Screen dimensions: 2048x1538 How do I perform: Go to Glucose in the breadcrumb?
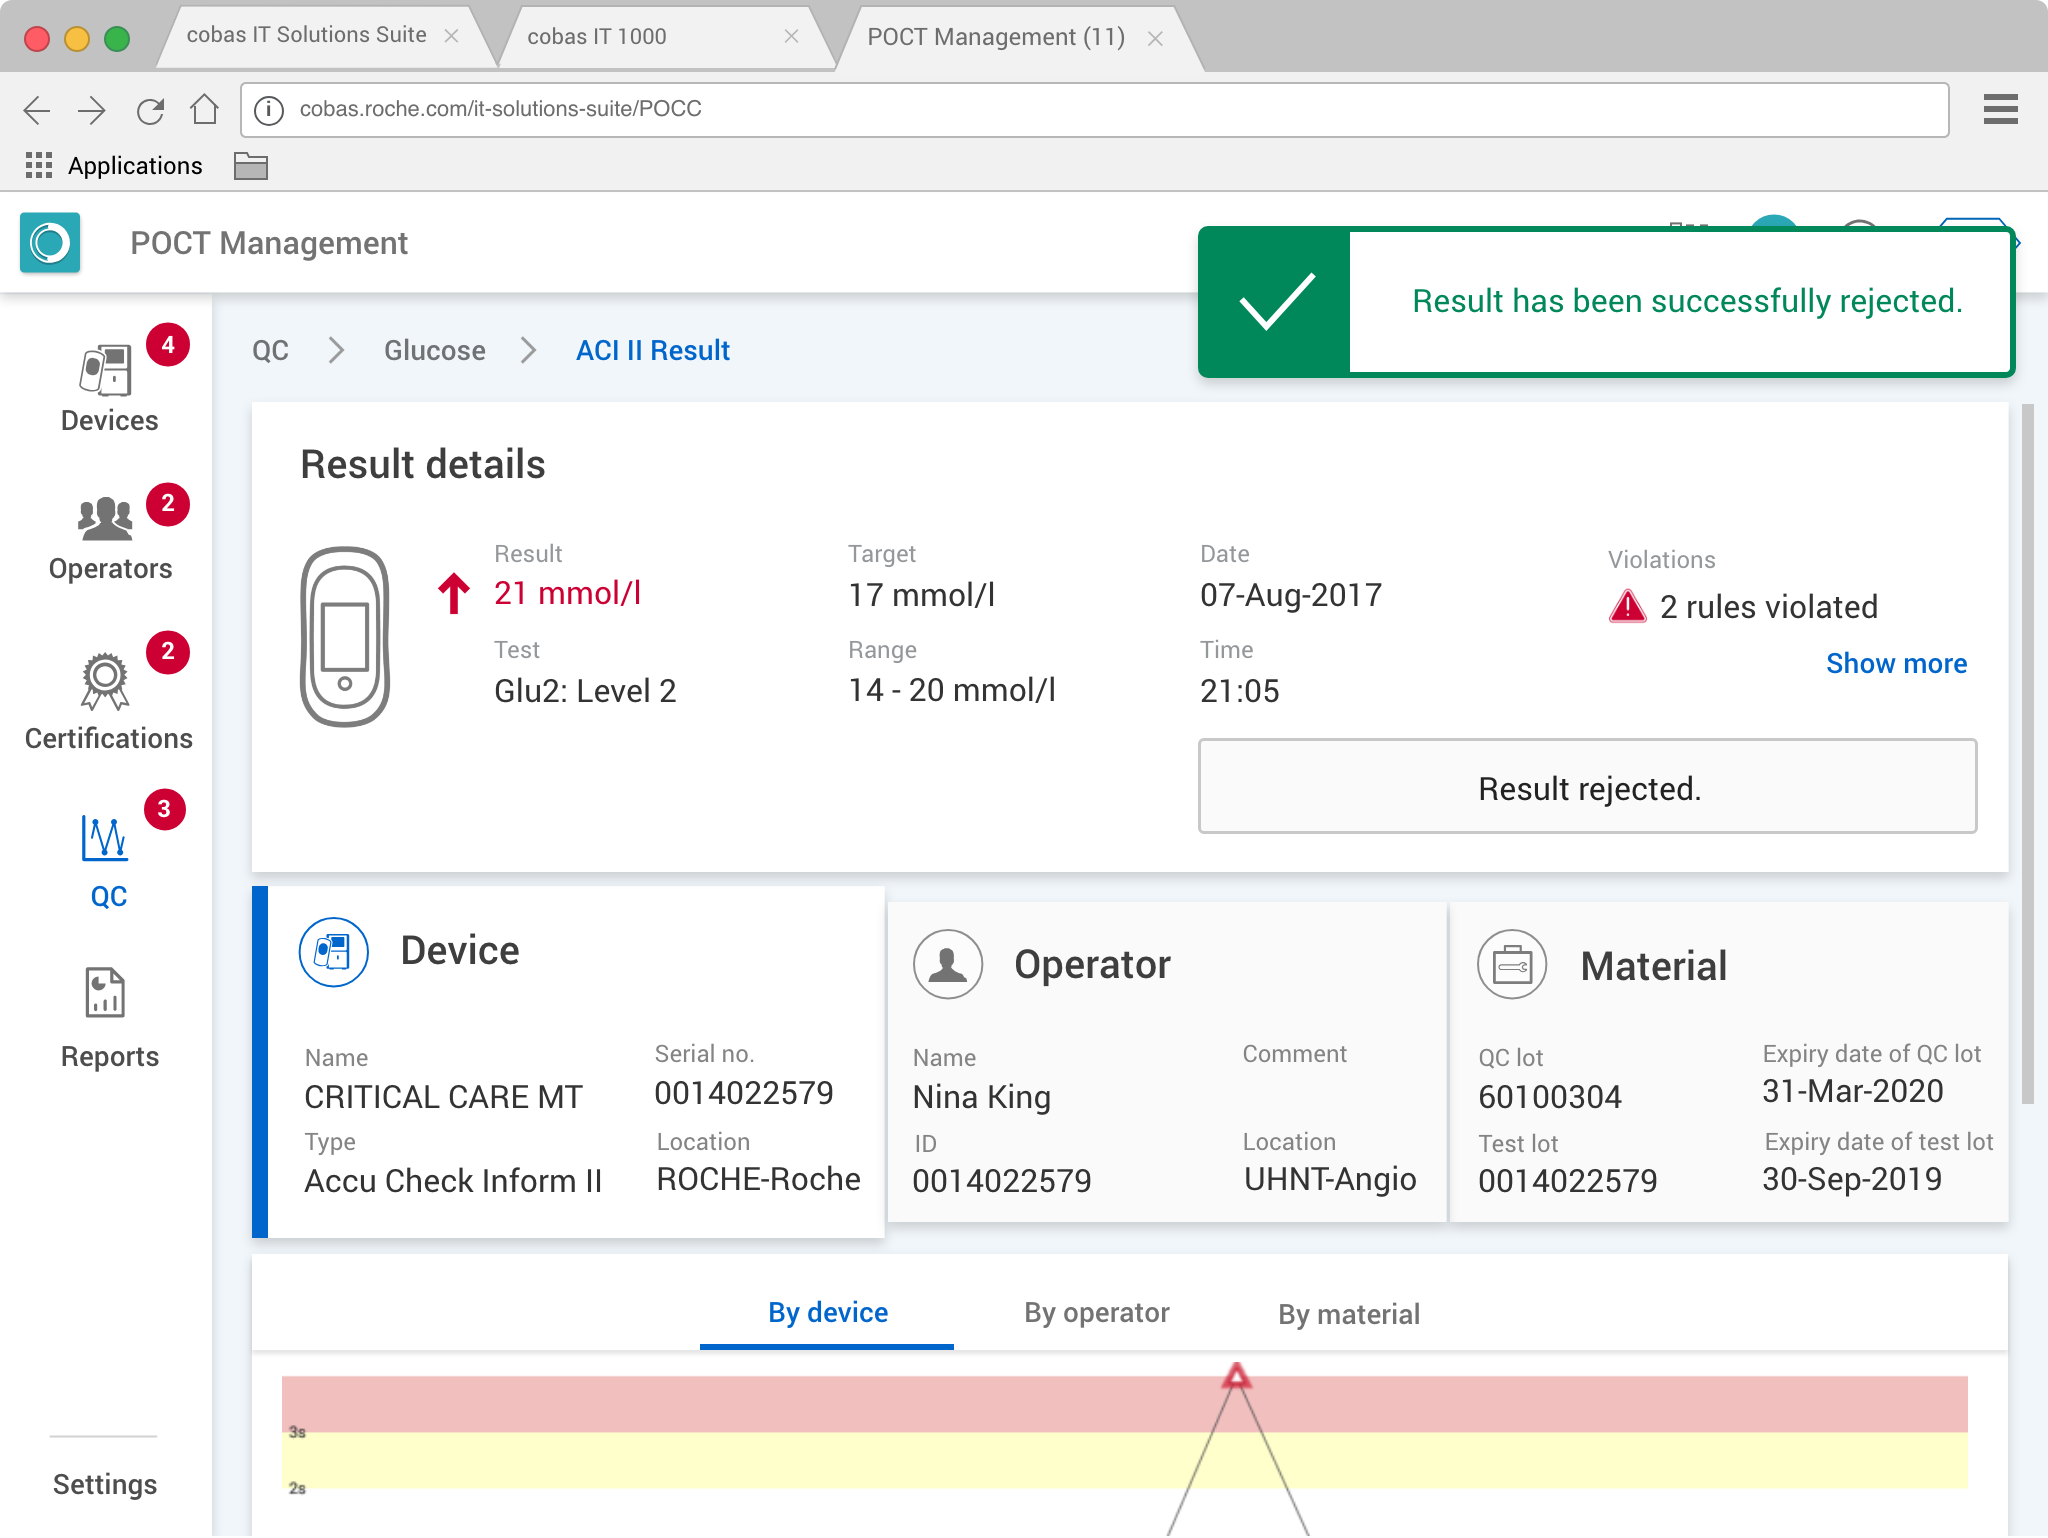434,350
